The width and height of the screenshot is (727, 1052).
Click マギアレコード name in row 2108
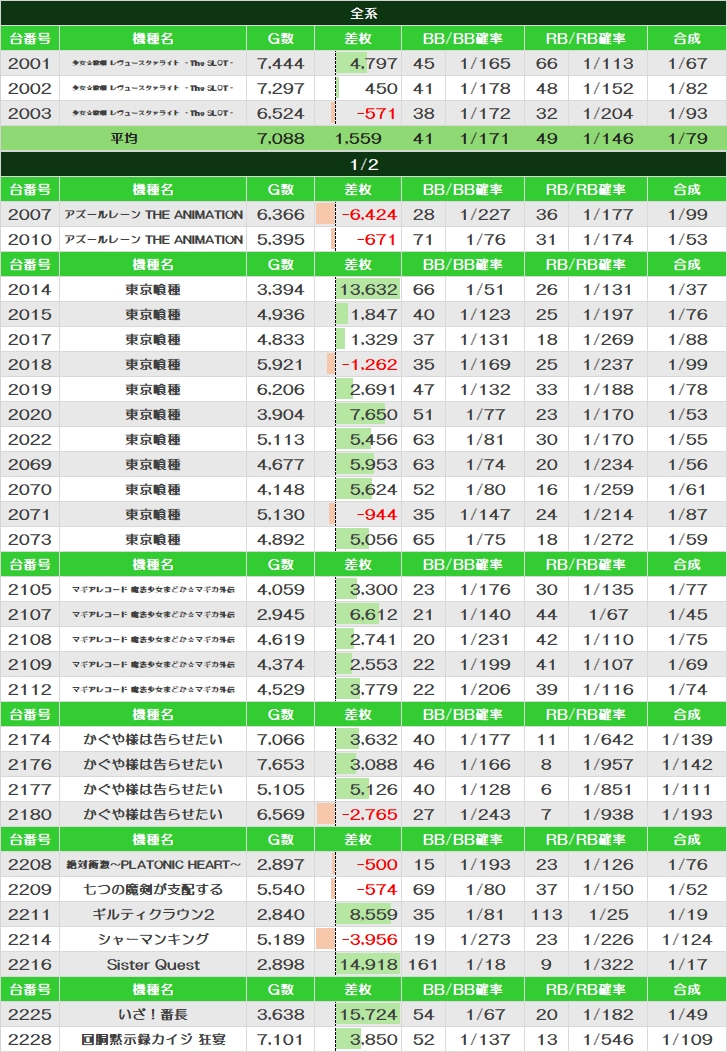click(x=153, y=639)
